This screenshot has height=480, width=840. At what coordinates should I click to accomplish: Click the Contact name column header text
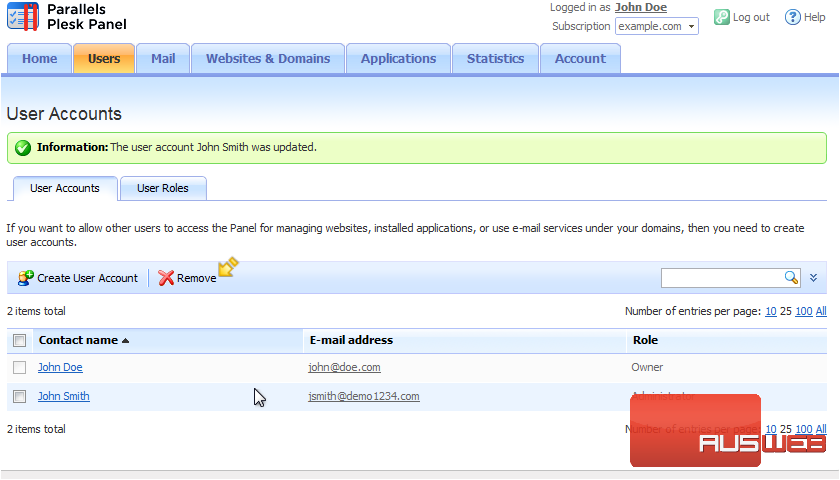[78, 340]
